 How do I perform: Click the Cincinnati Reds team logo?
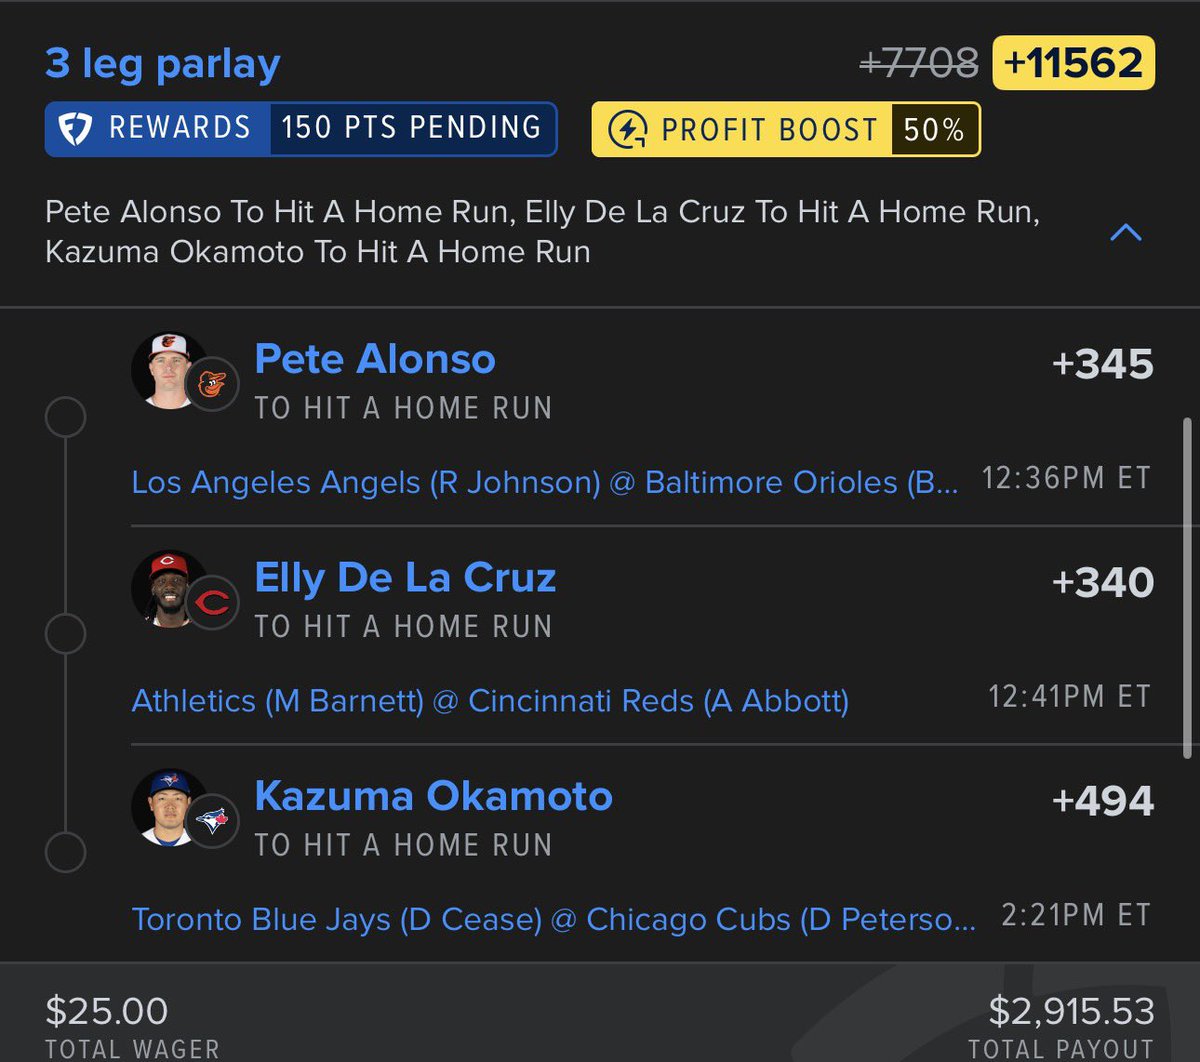click(212, 602)
